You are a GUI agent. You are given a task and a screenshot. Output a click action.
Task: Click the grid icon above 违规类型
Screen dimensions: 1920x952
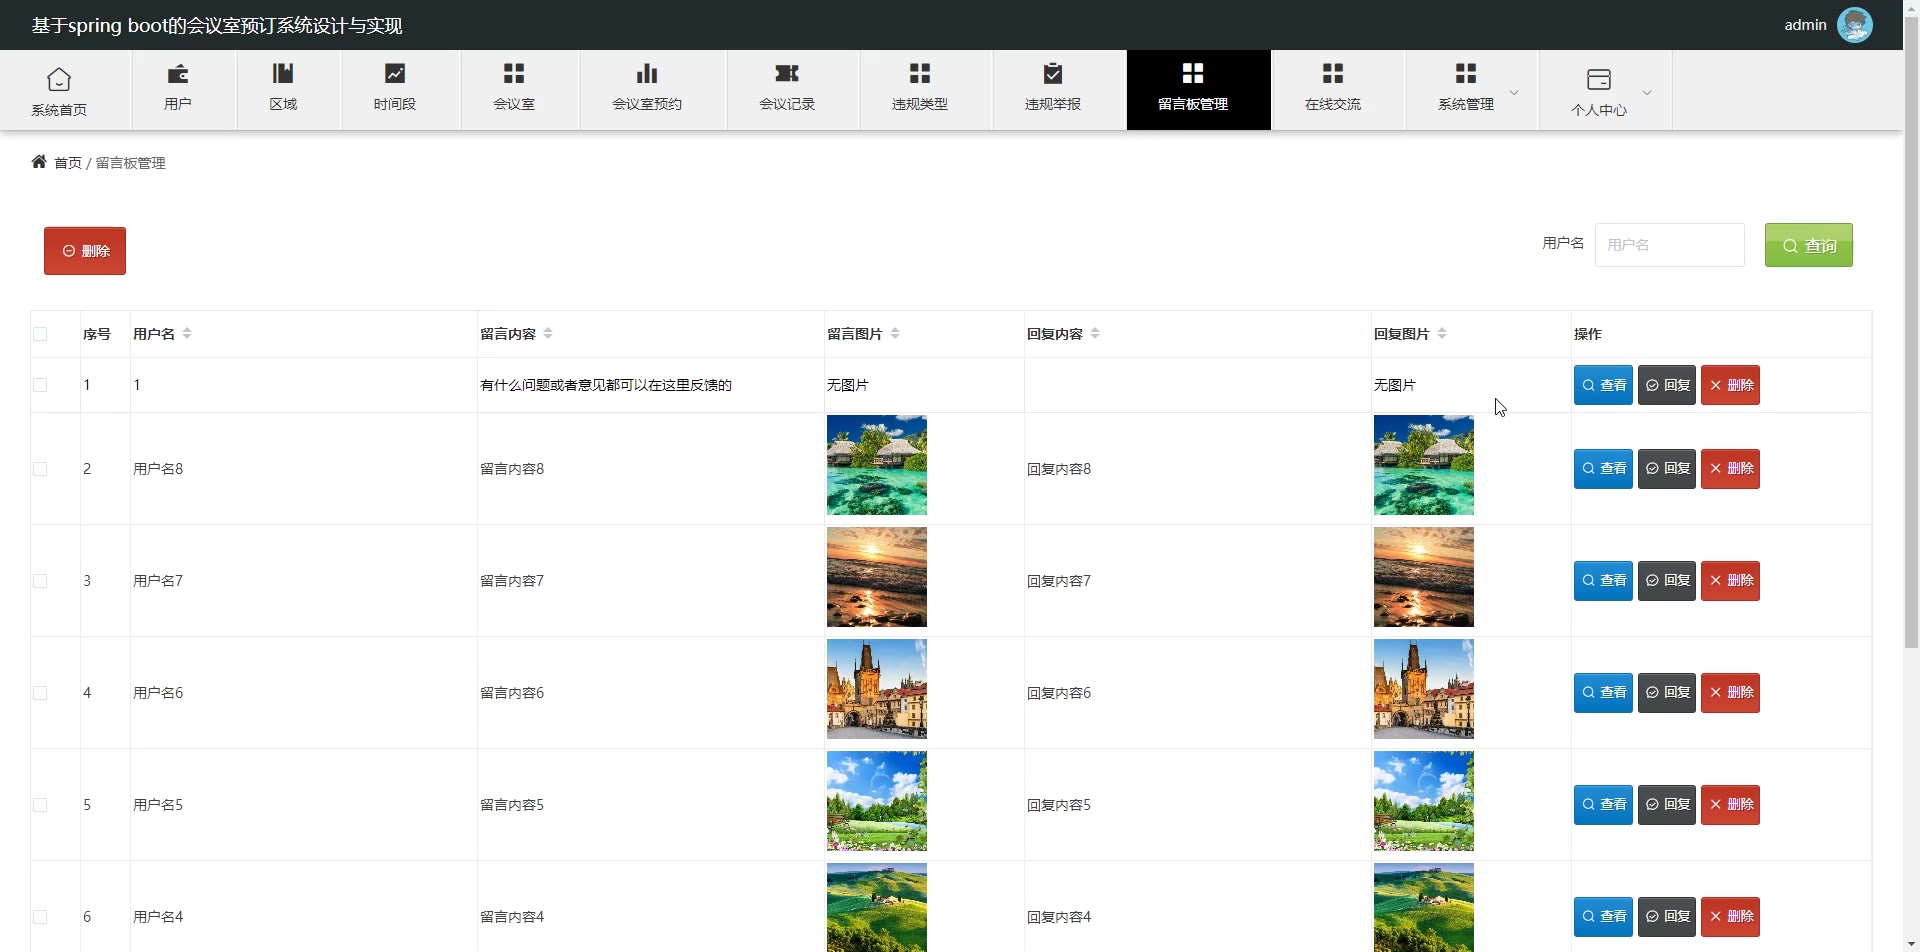[x=920, y=73]
